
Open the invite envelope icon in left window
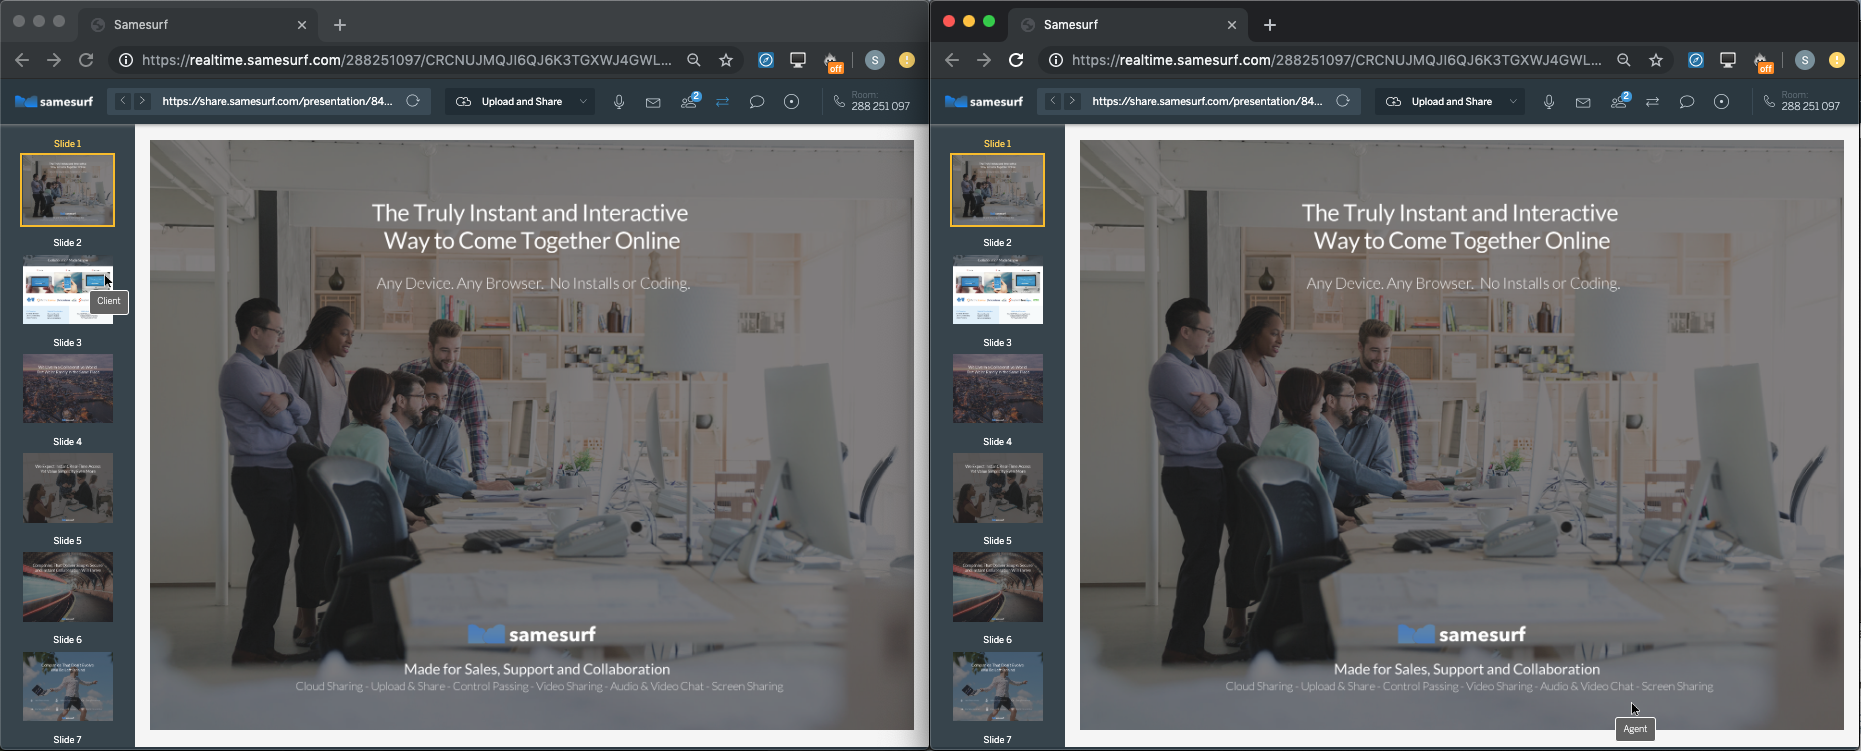[653, 102]
